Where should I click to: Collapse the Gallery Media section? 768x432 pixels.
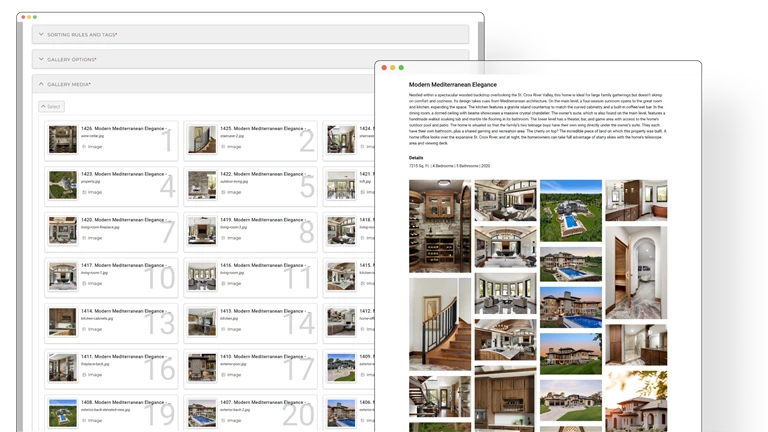pyautogui.click(x=203, y=84)
